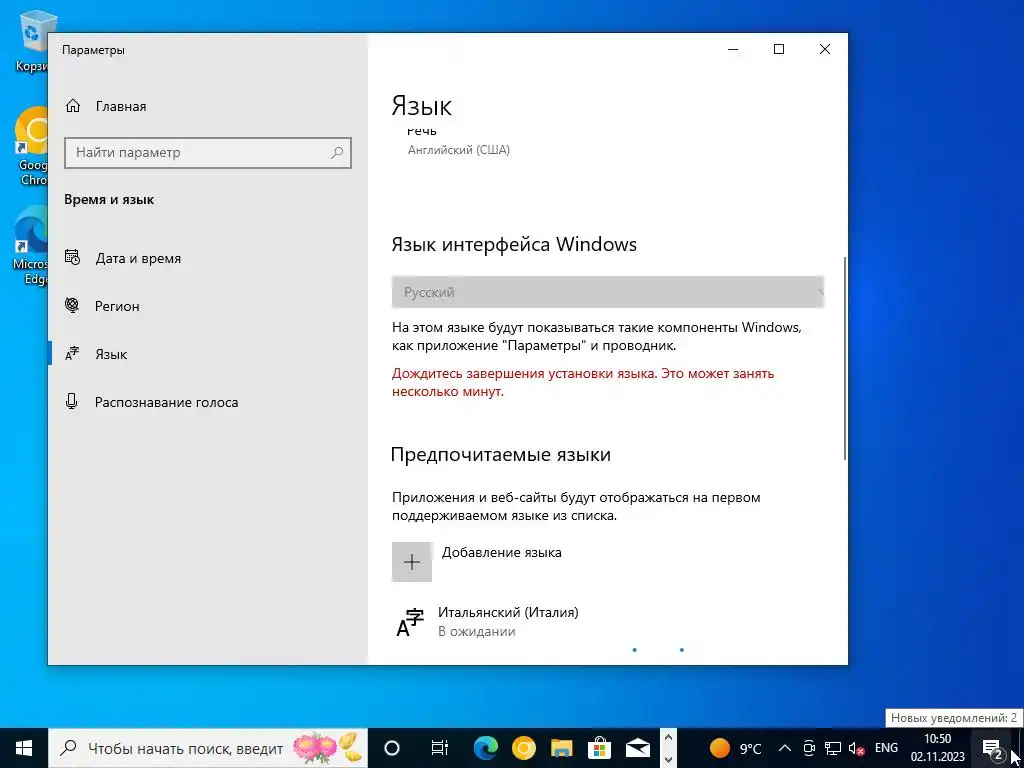Click the language icon beside Итальянский
The width and height of the screenshot is (1024, 768).
(x=410, y=623)
